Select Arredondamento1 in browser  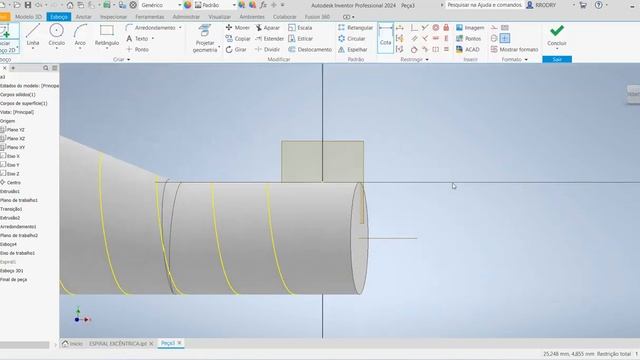[x=18, y=227]
